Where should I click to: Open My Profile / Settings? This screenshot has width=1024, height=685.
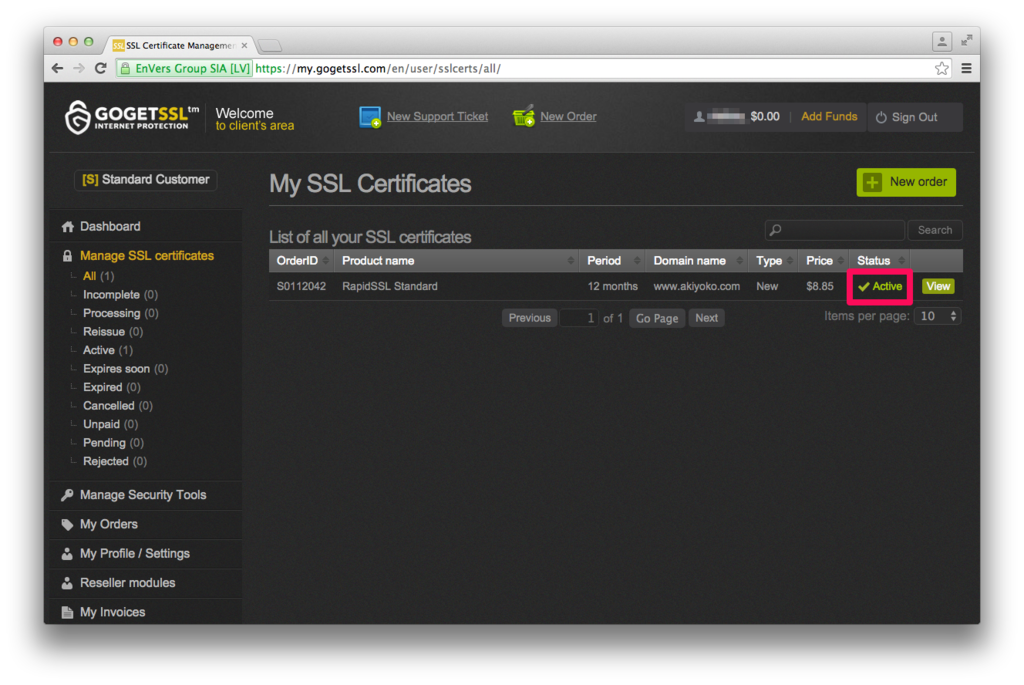135,554
